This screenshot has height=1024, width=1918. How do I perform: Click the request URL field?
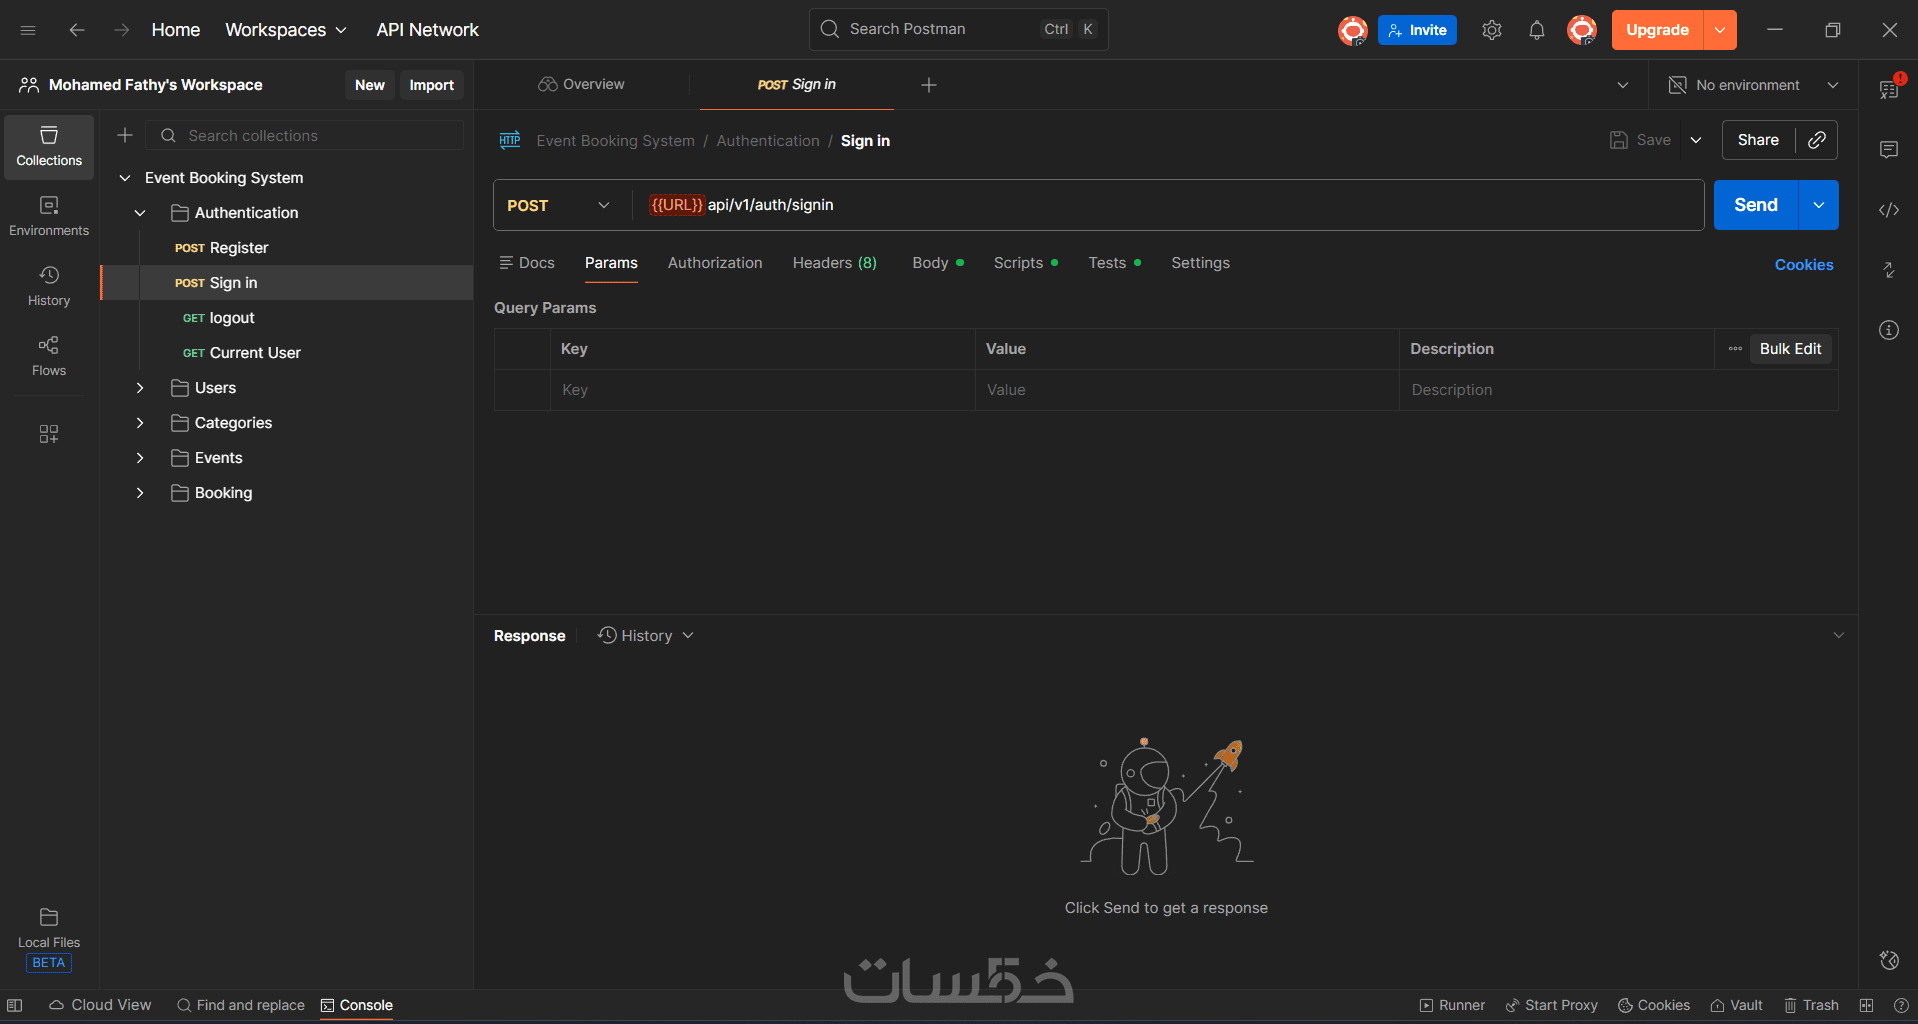(1167, 205)
